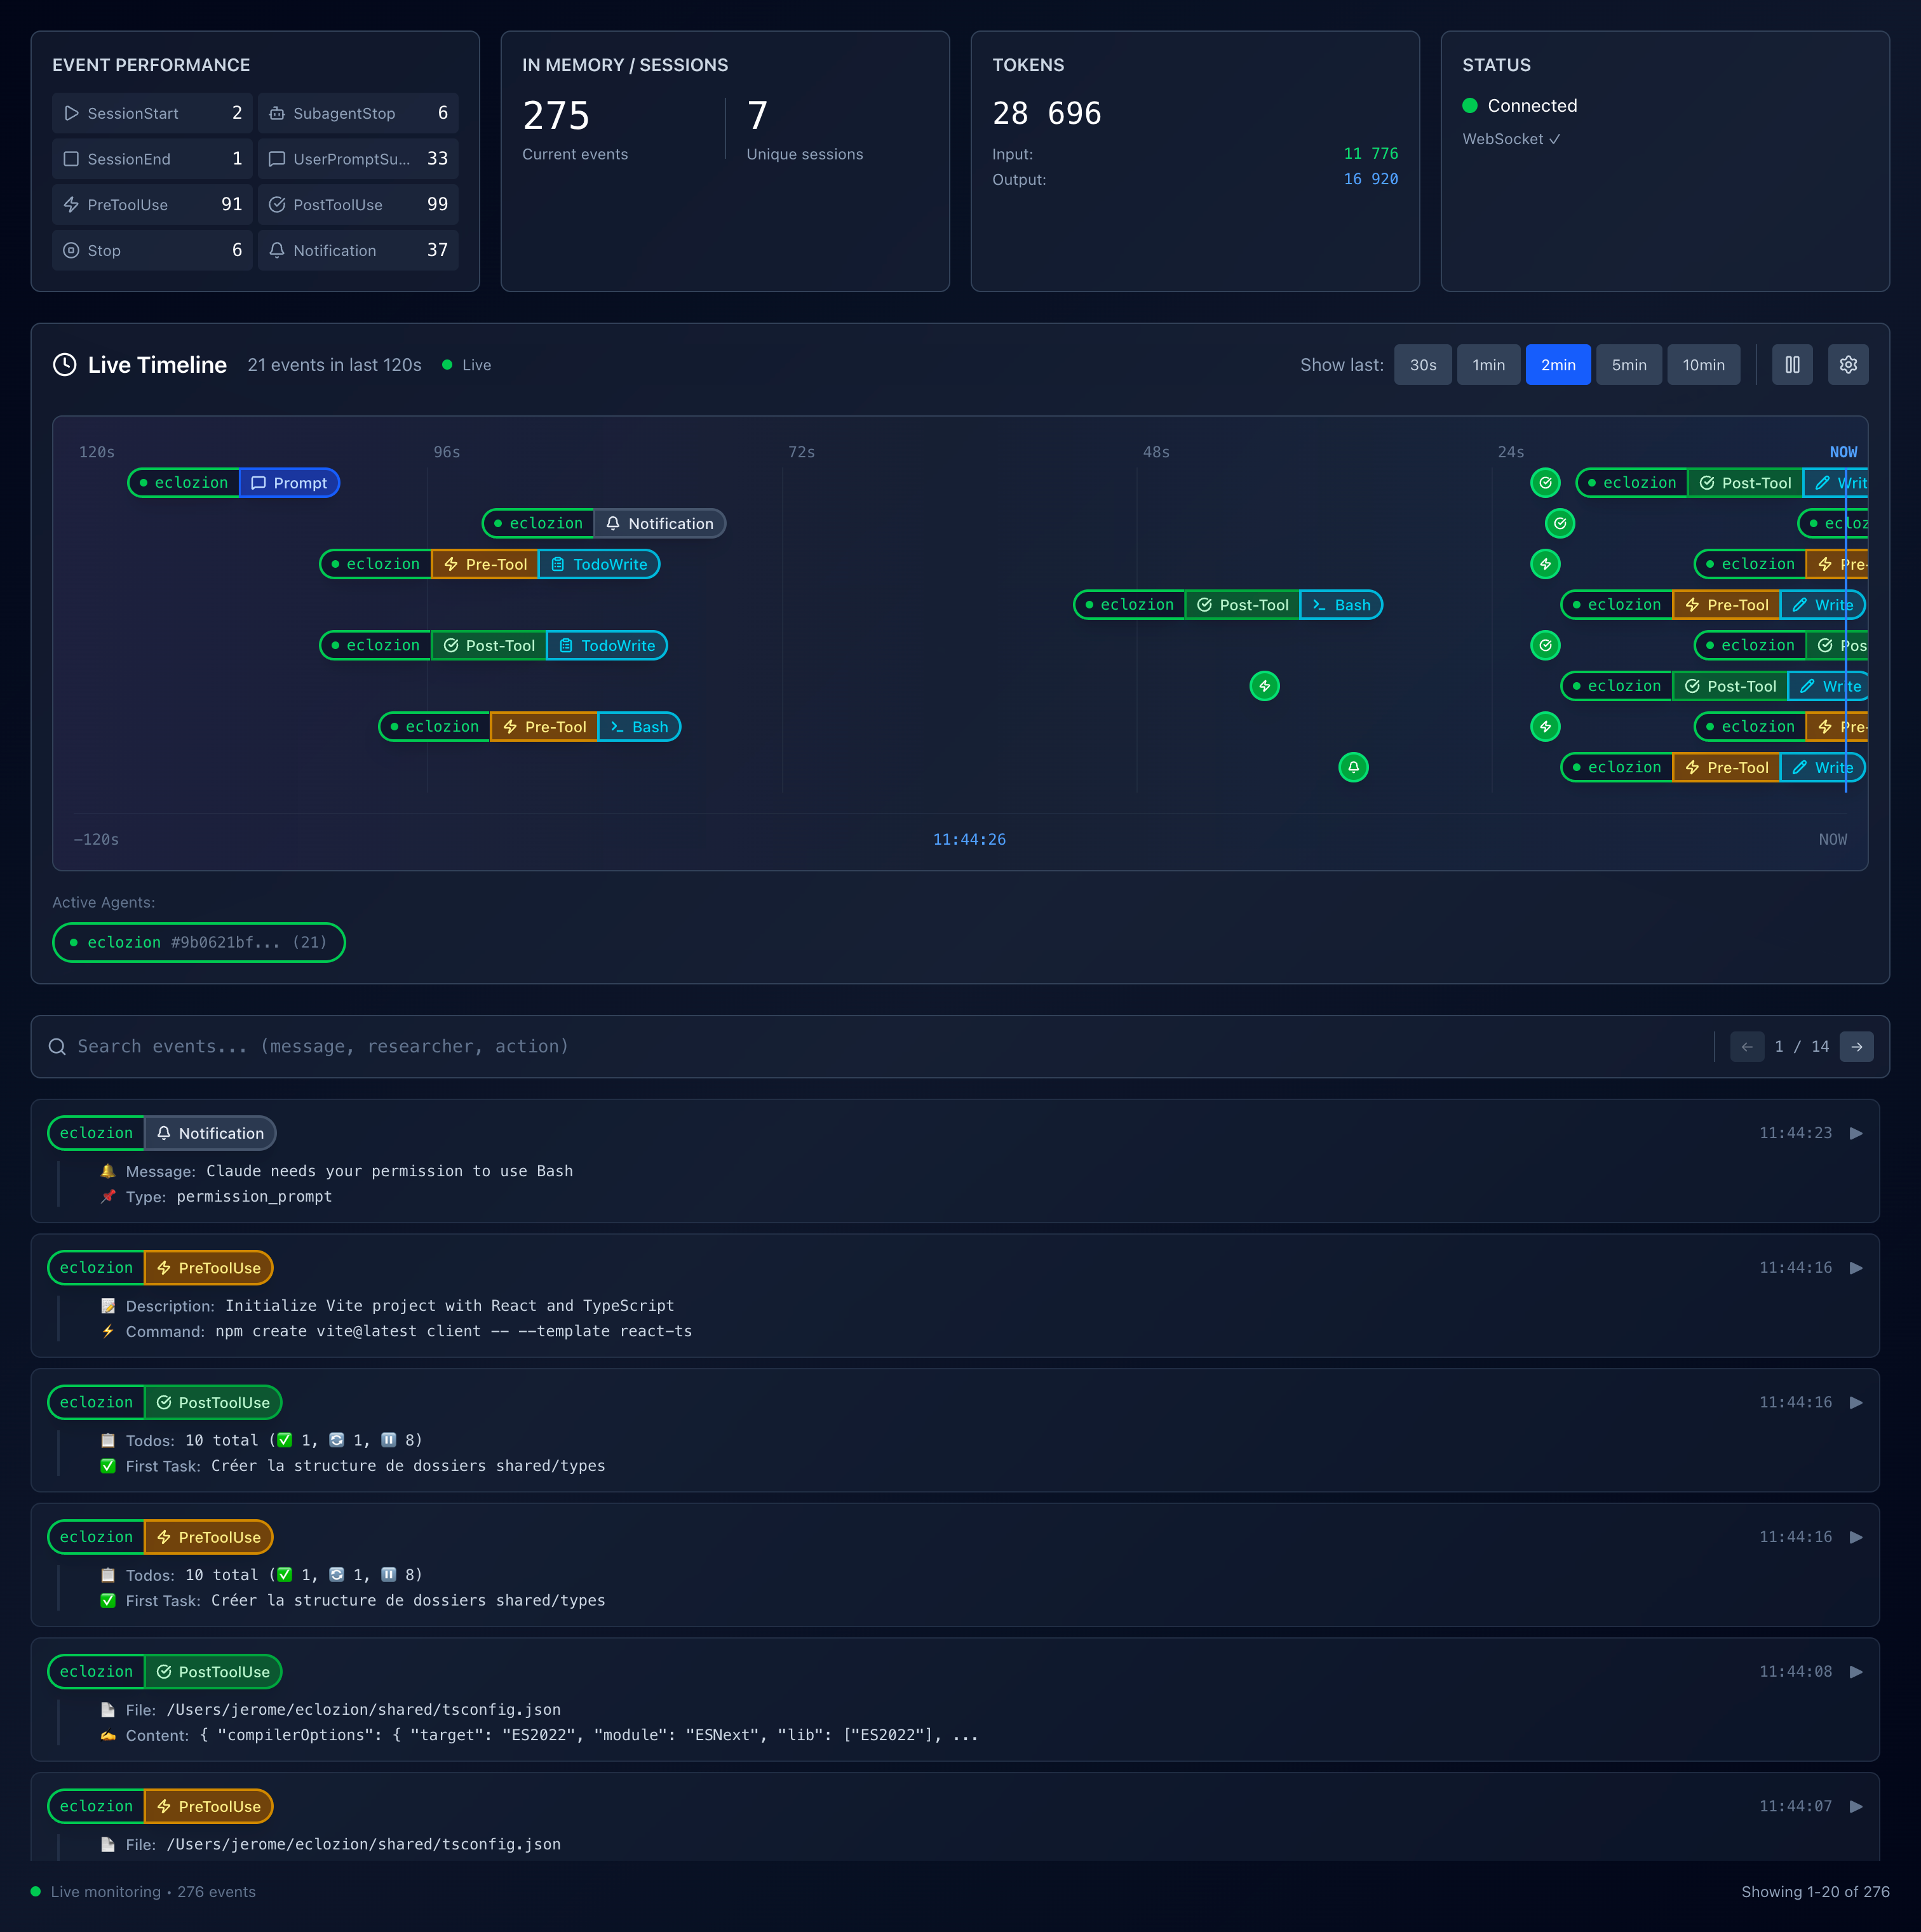Image resolution: width=1921 pixels, height=1932 pixels.
Task: Click the output tokens value 16 920
Action: tap(1371, 179)
